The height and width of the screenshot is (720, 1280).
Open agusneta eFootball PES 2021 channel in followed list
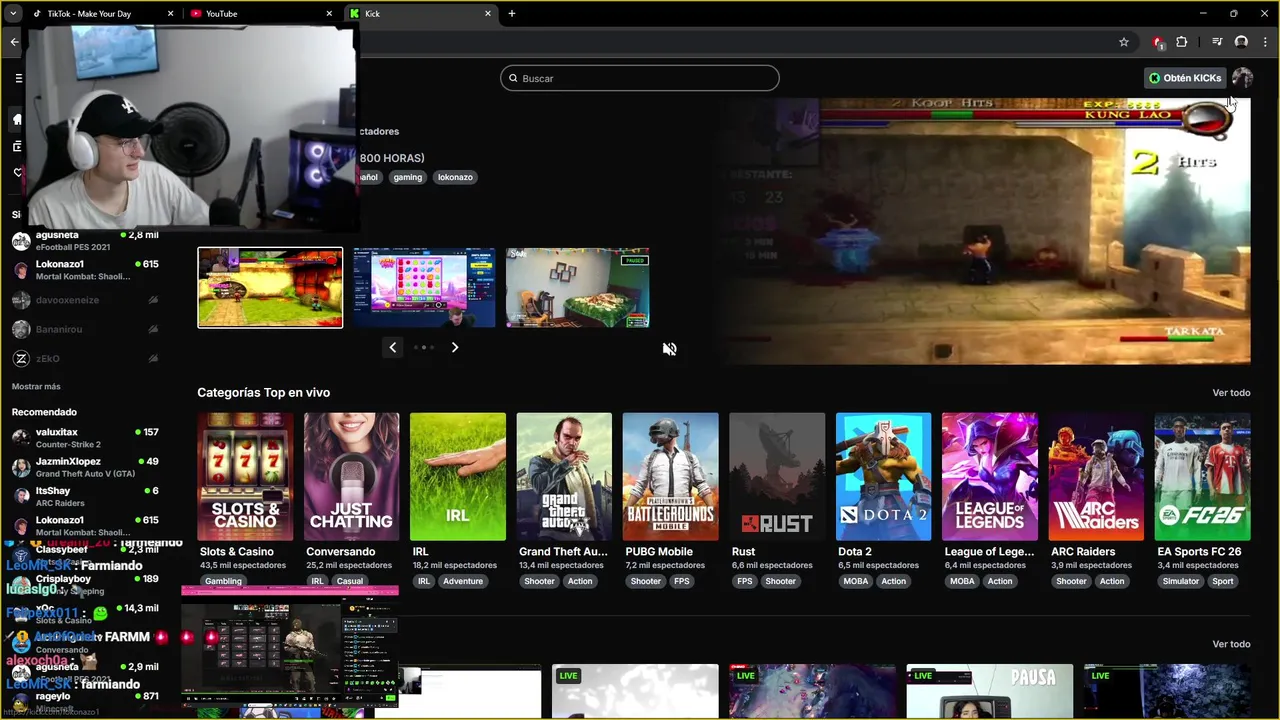85,241
